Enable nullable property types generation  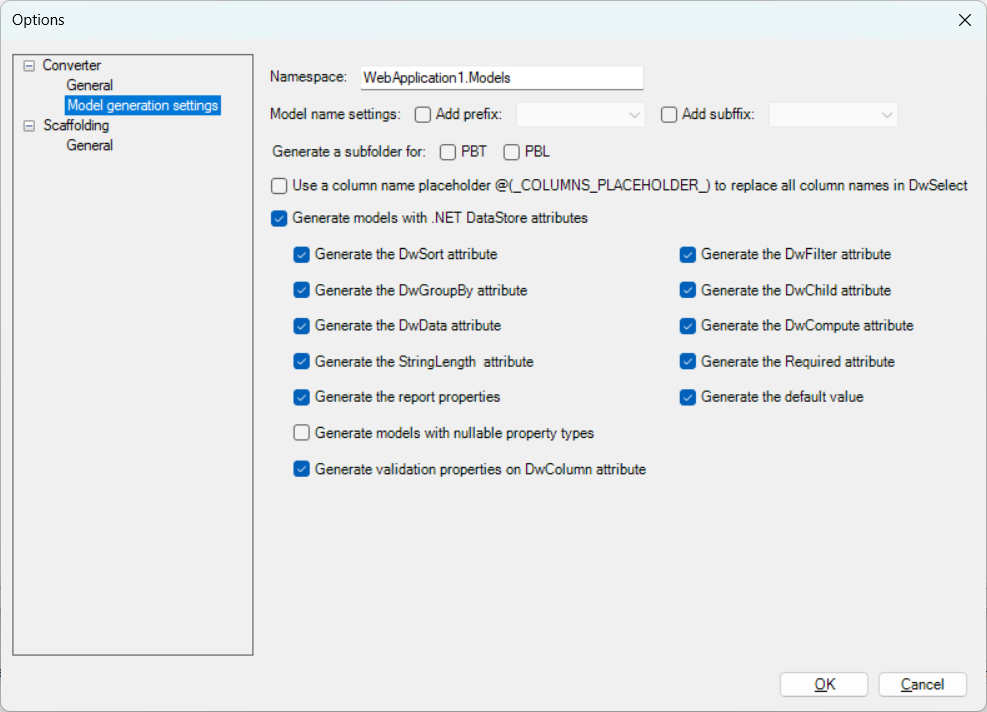[301, 433]
